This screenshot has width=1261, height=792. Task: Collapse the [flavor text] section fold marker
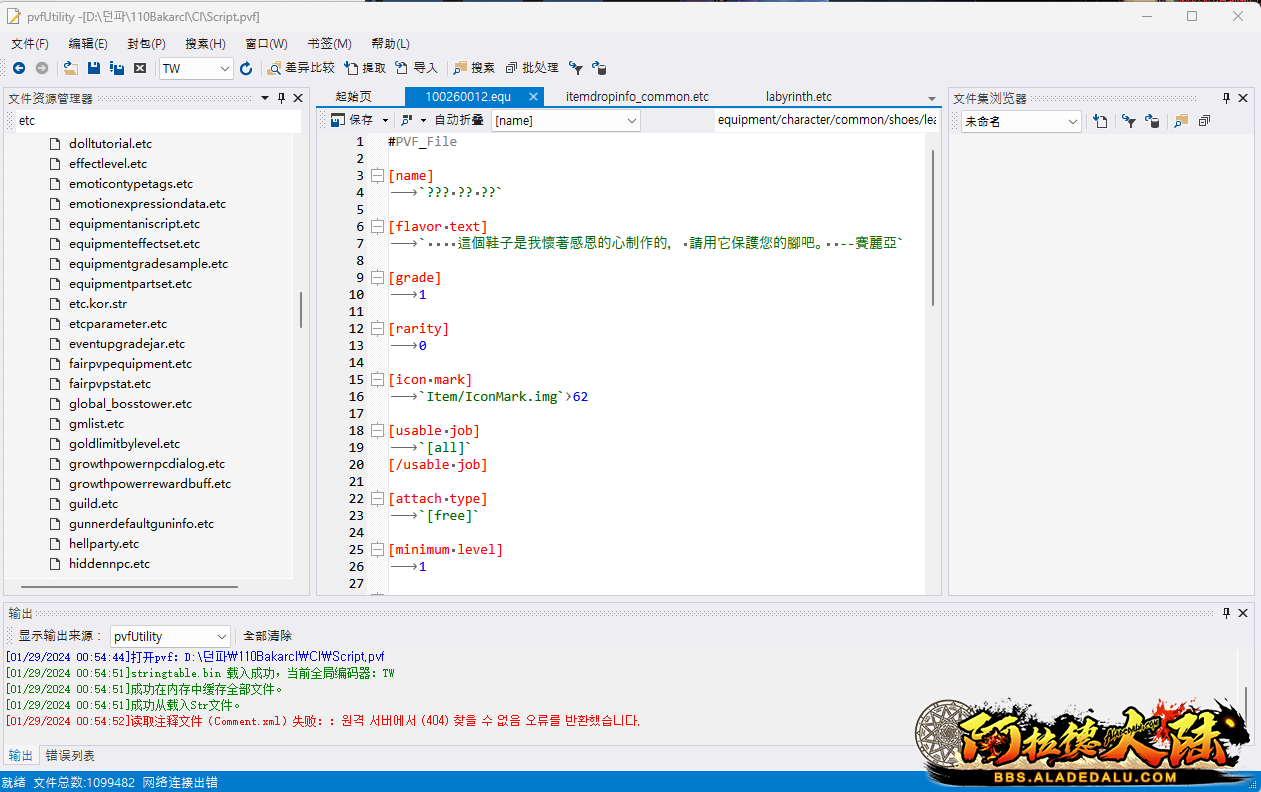377,227
